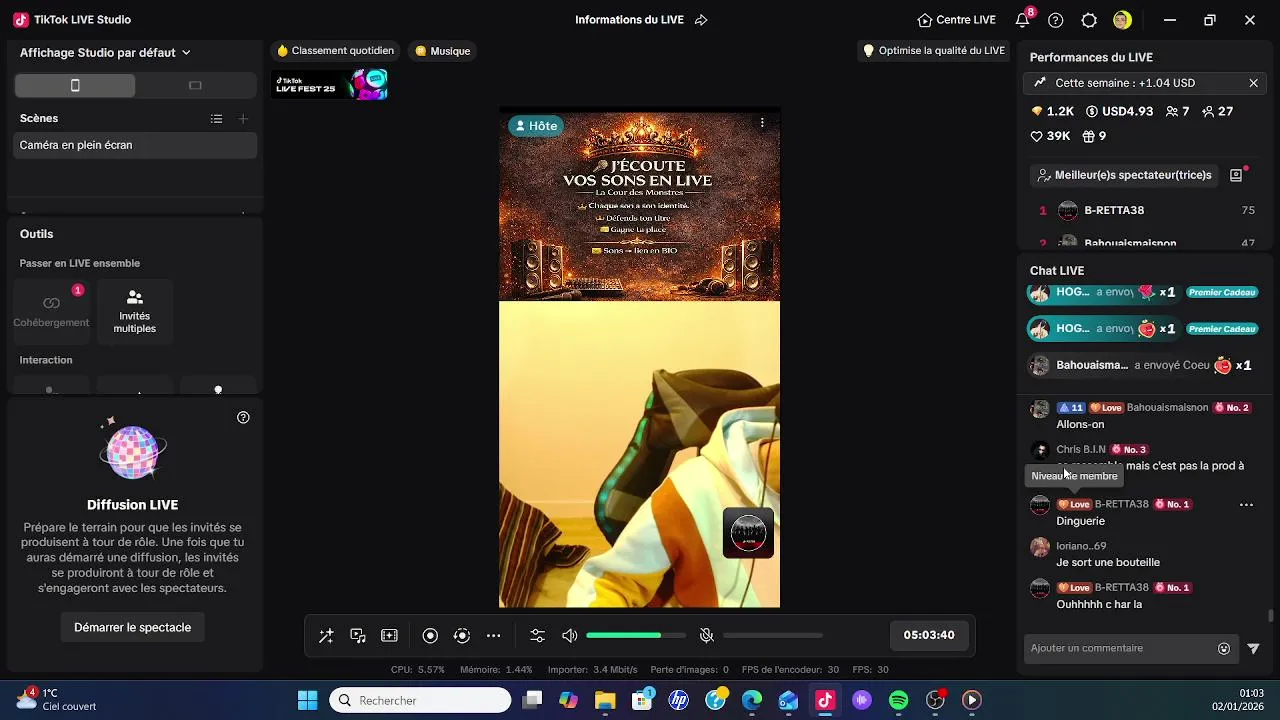Screen dimensions: 1280x720
Task: Click the avatar thumbnail over the camera preview
Action: (748, 533)
